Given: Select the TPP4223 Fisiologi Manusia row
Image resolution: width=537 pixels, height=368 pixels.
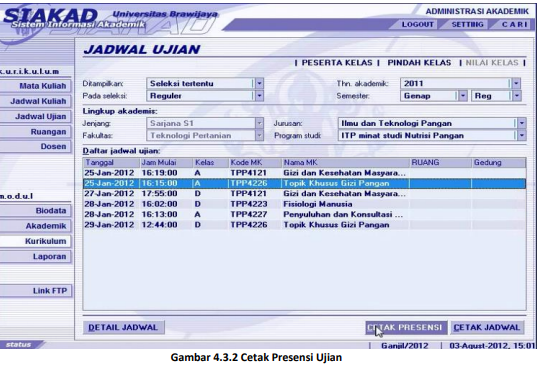Looking at the screenshot, I should (304, 204).
